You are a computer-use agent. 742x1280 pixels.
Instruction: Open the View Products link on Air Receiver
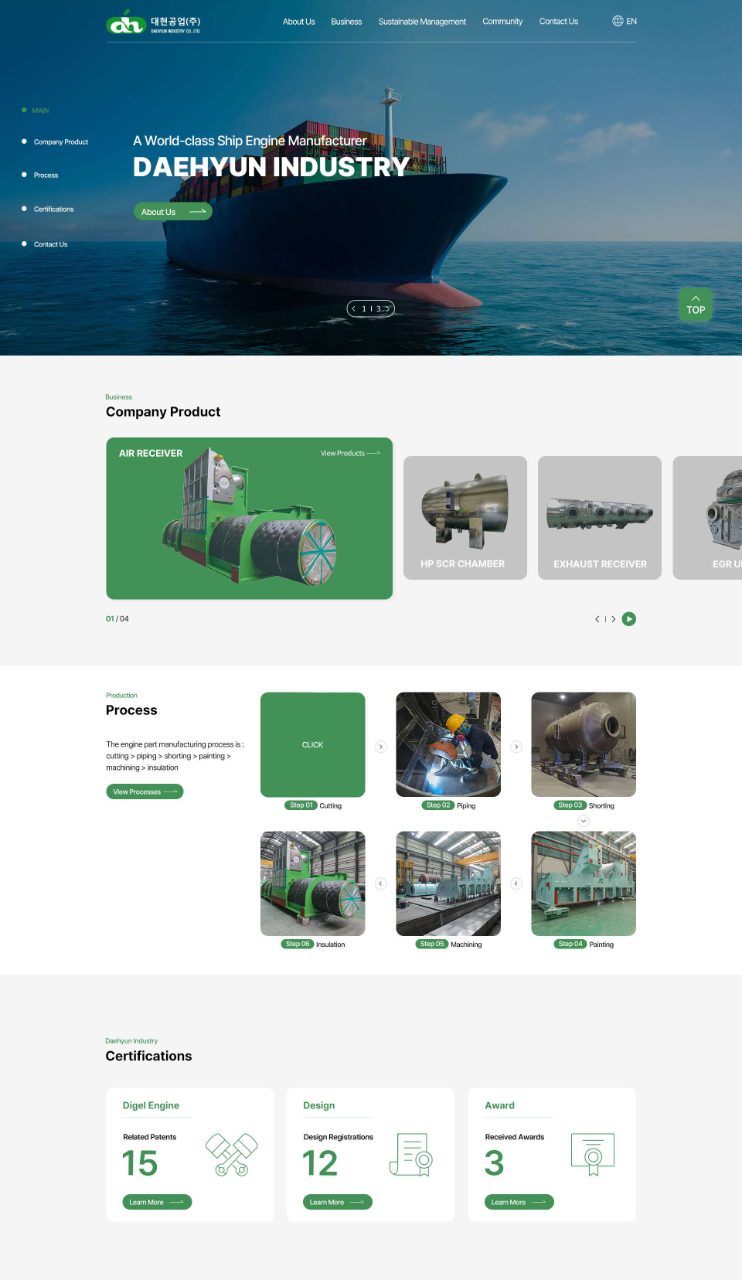pyautogui.click(x=350, y=453)
